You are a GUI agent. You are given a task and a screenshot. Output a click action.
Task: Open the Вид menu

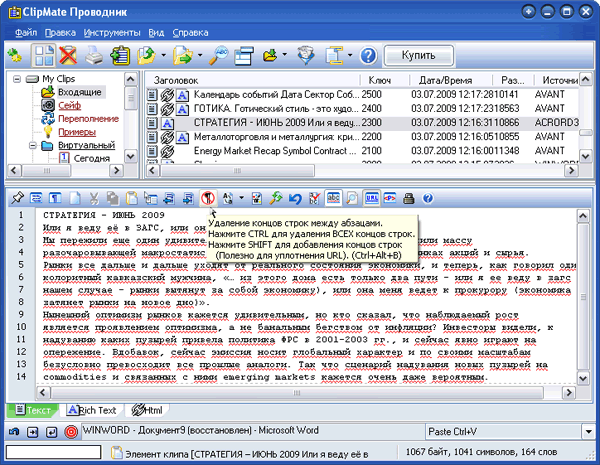pyautogui.click(x=156, y=33)
